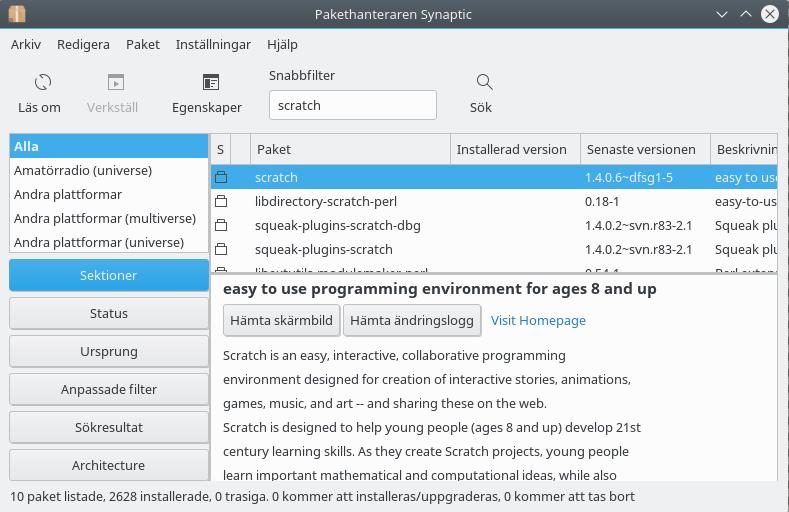Open the Hjälp menu
This screenshot has width=789, height=512.
282,45
